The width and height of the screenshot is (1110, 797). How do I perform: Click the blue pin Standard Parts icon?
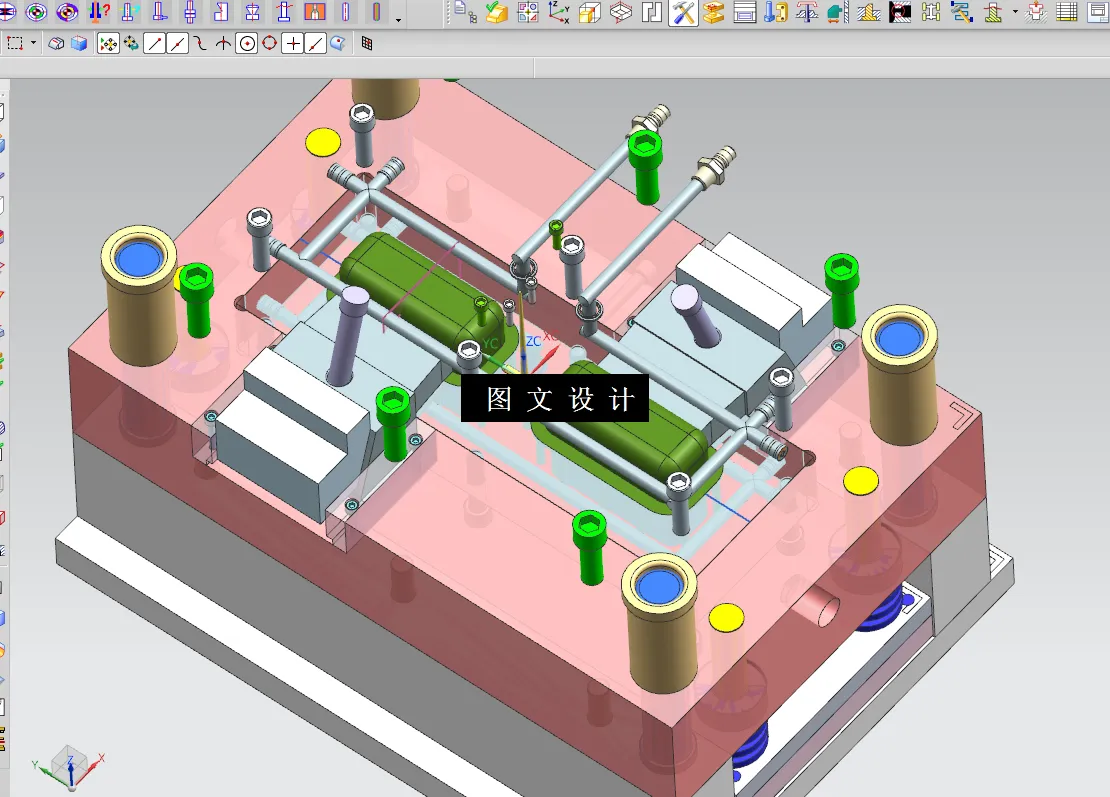[x=777, y=11]
